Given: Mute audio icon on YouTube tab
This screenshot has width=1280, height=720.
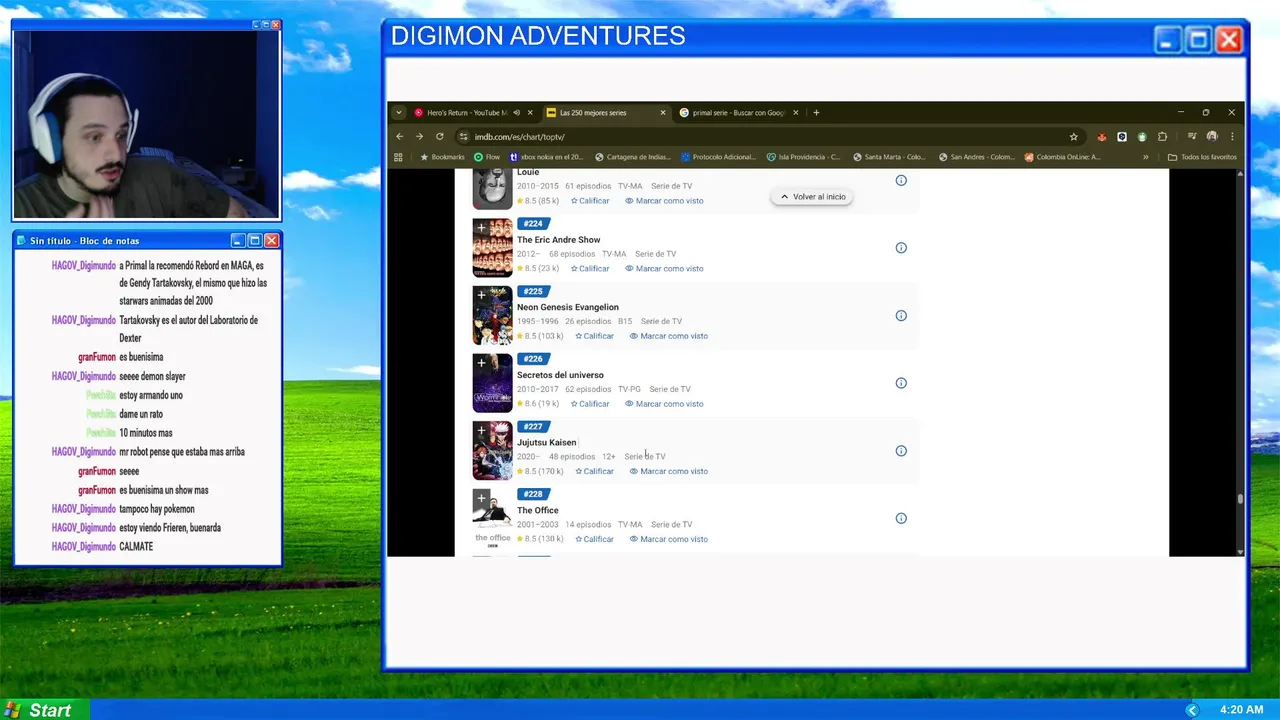Looking at the screenshot, I should 516,113.
